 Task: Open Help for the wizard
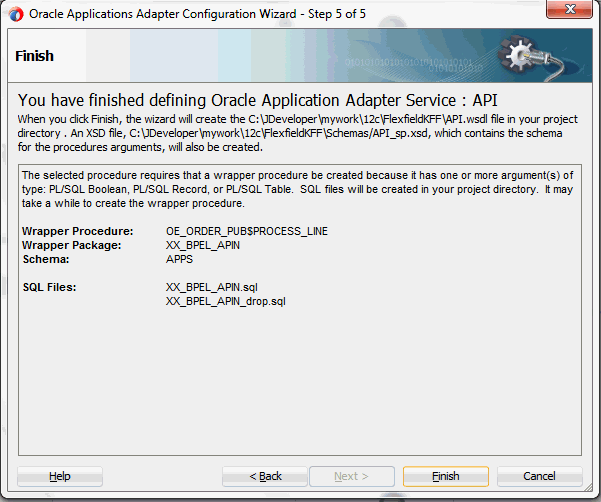tap(60, 476)
